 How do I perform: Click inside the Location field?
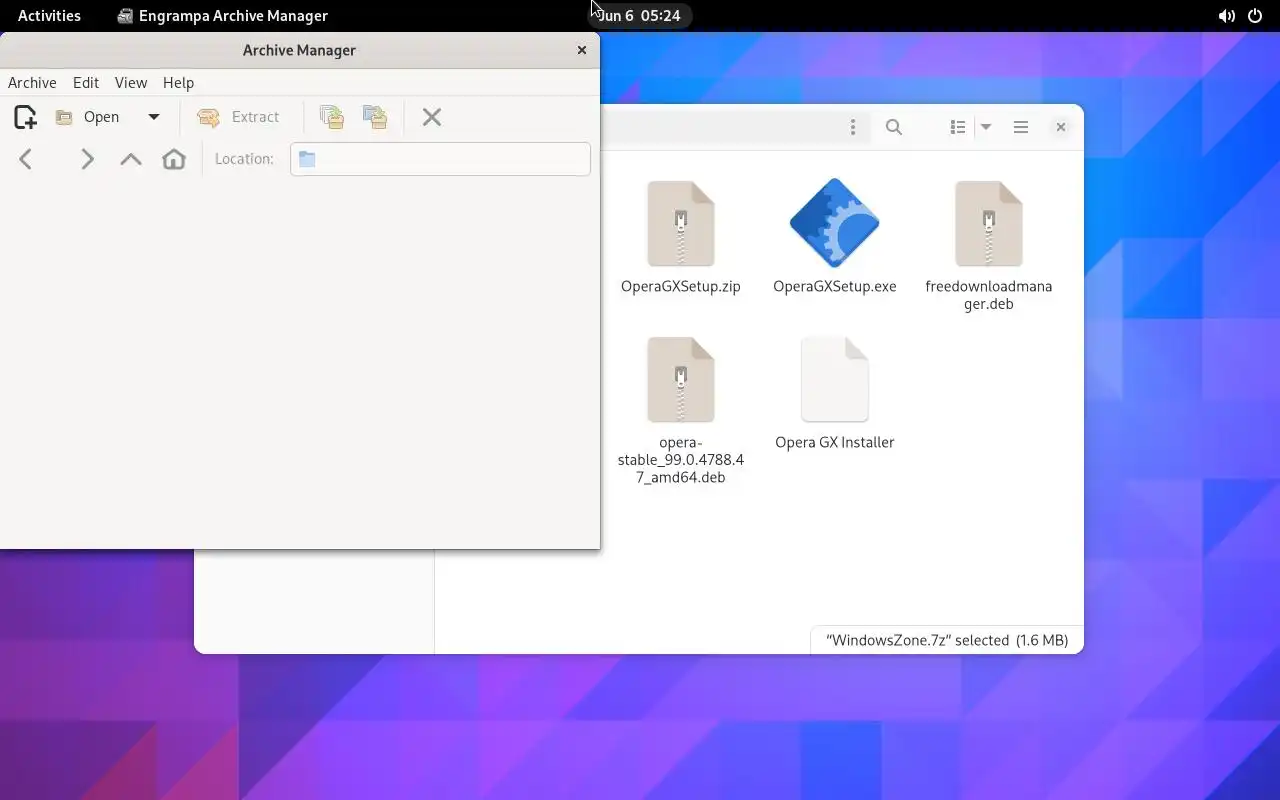coord(440,159)
